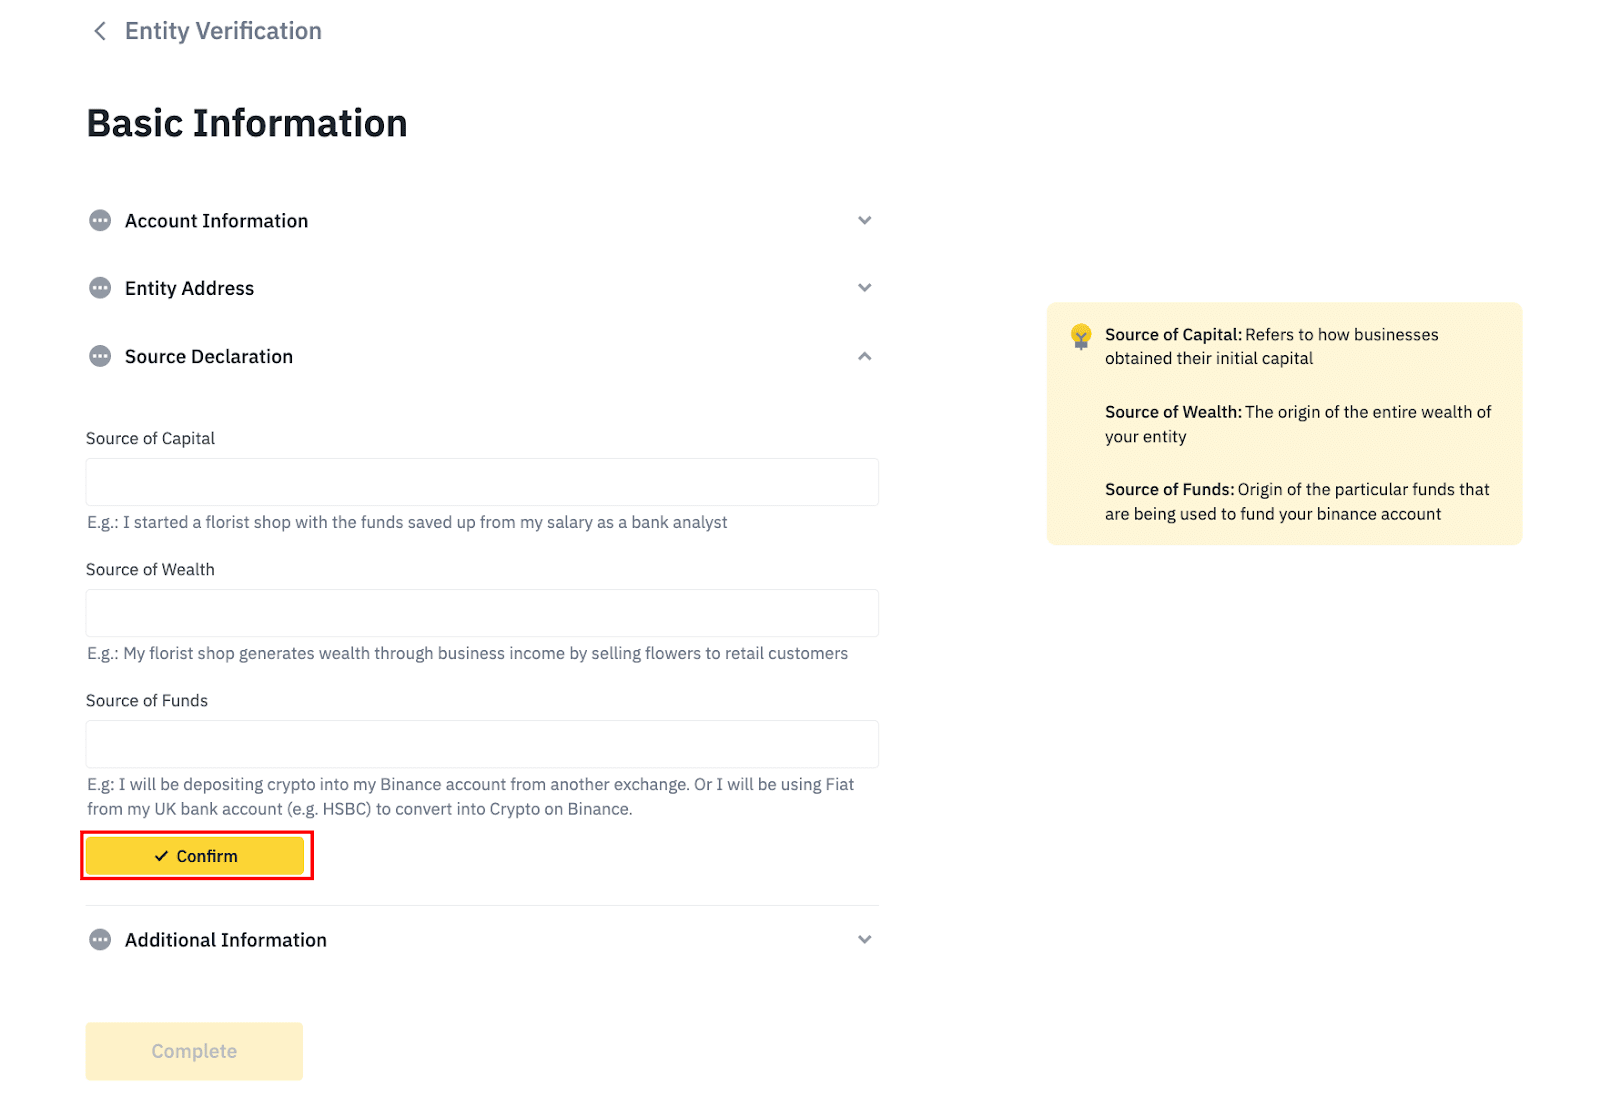Expand the Account Information section chevron
Viewport: 1600px width, 1107px height.
point(865,220)
